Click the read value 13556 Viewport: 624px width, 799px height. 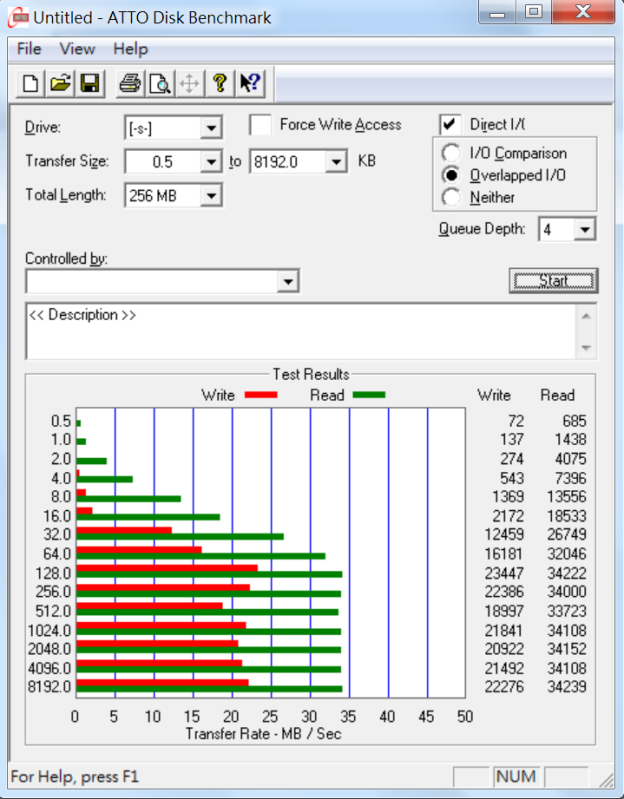click(566, 496)
